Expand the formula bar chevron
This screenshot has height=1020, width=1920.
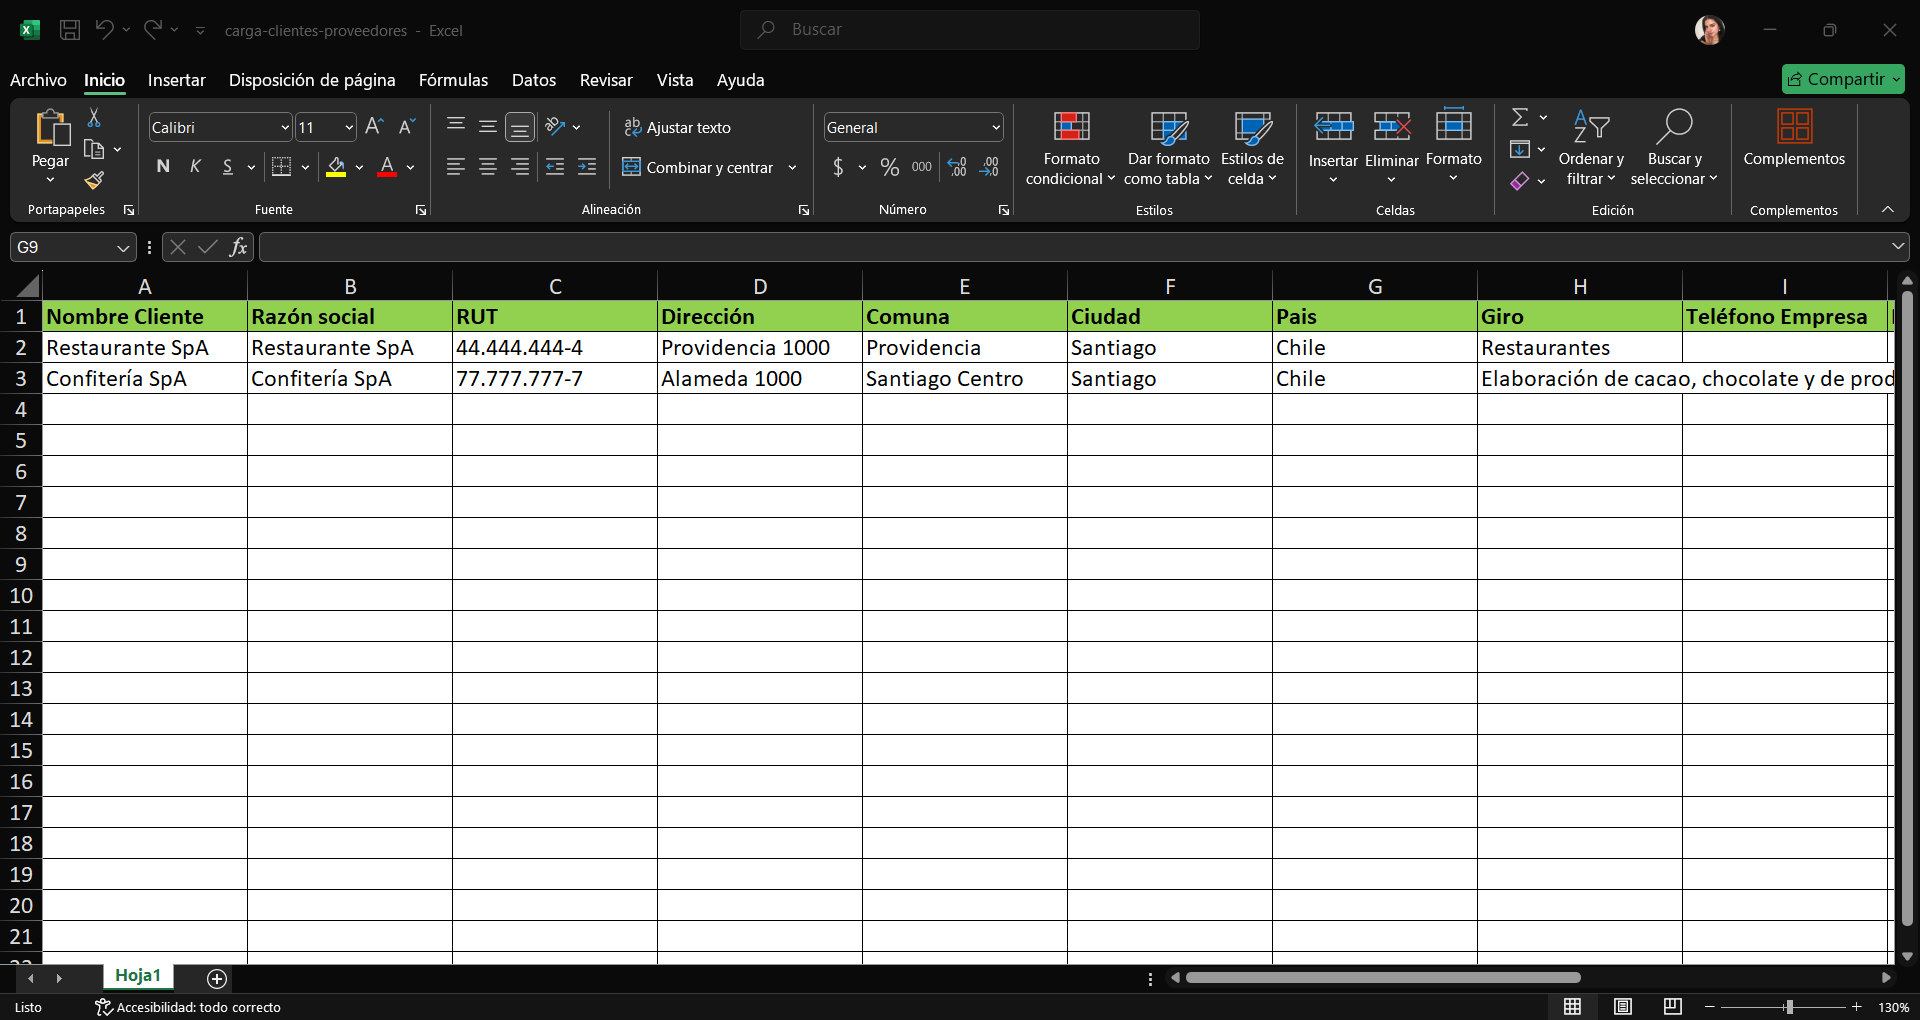coord(1897,246)
